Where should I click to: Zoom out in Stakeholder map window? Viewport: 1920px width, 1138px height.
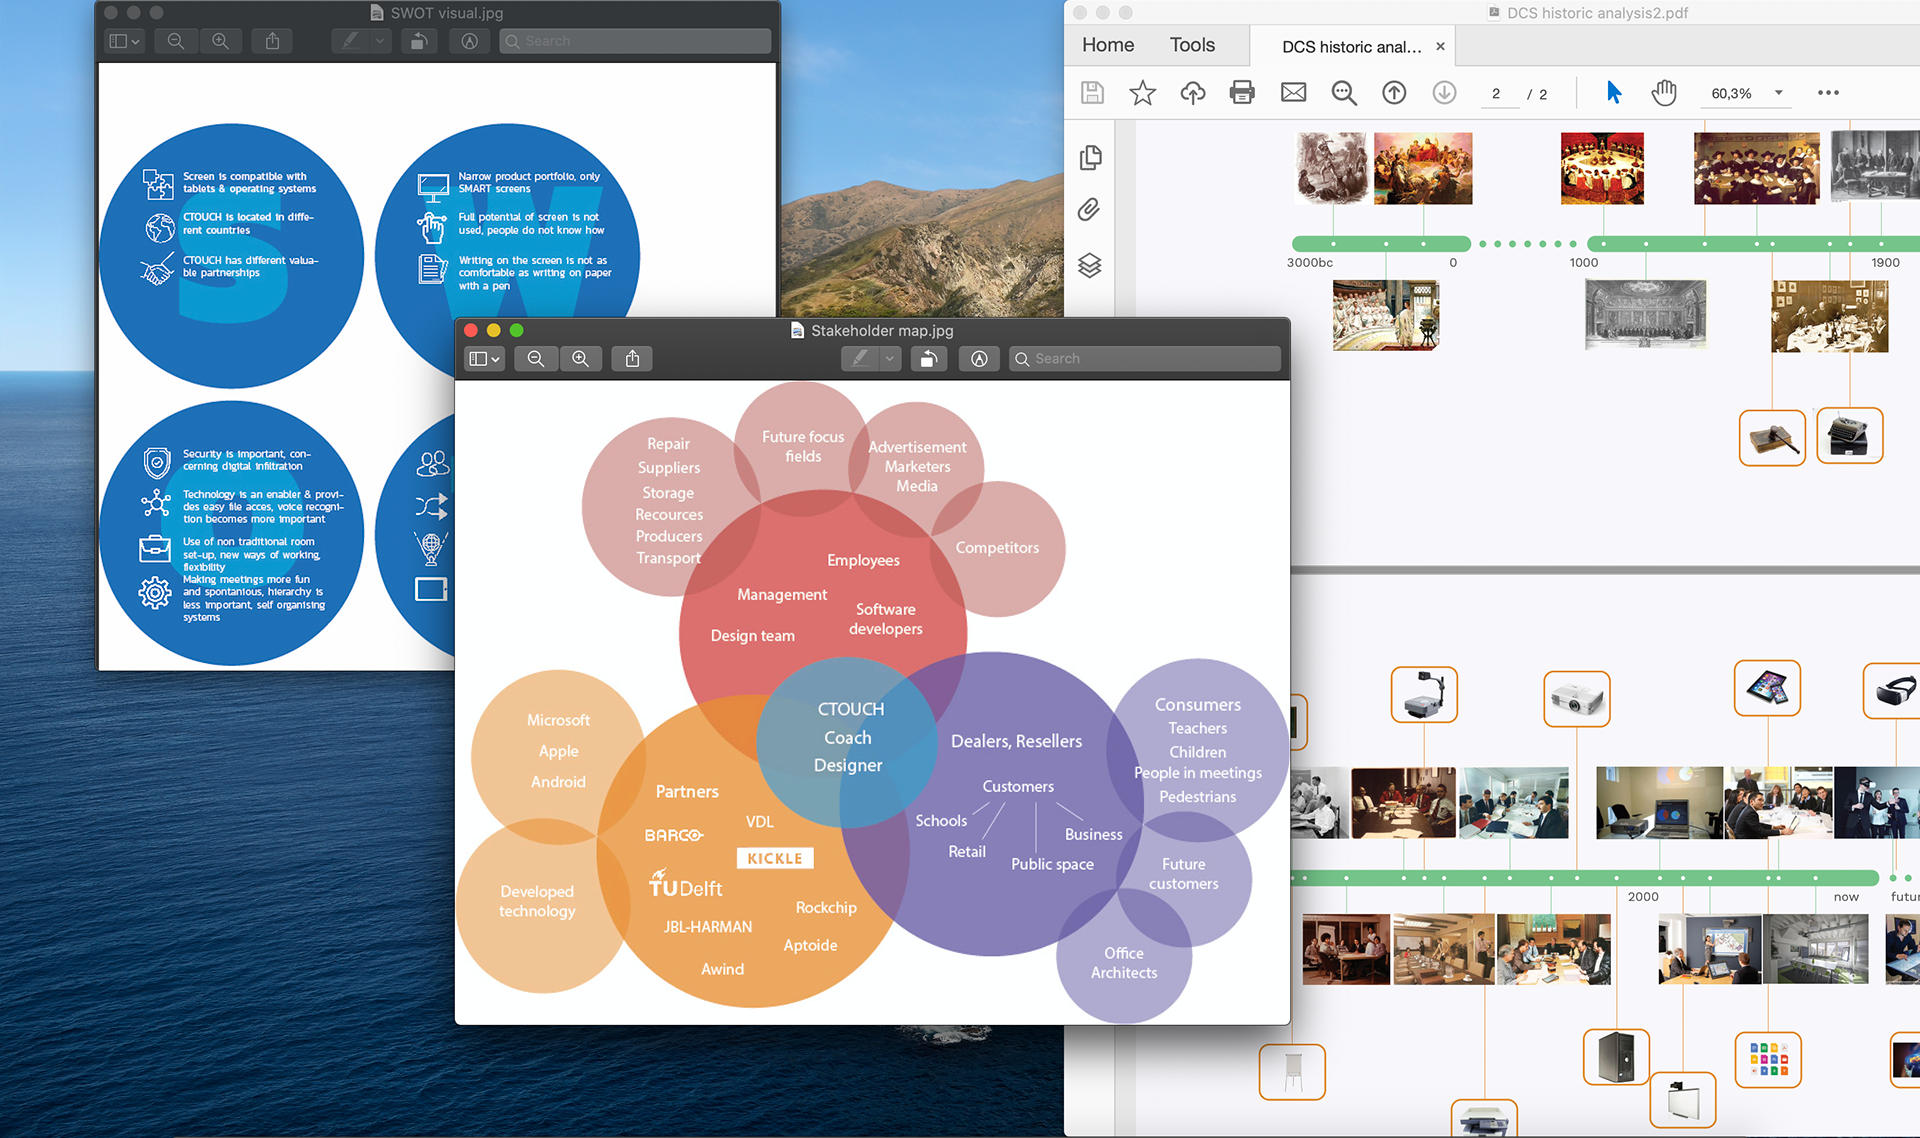point(536,359)
